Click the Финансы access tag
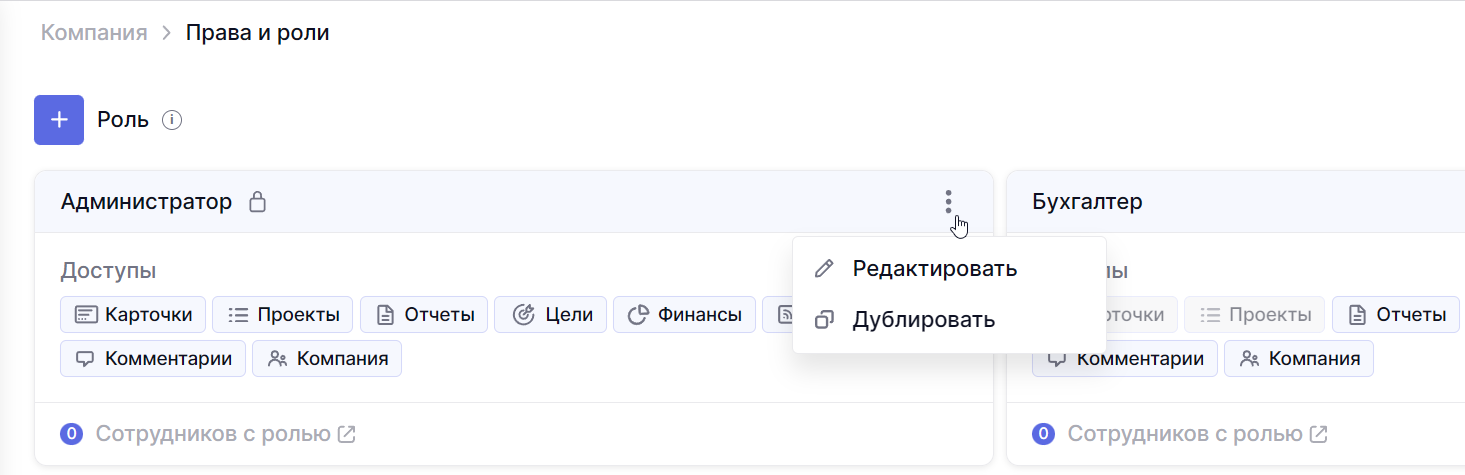The height and width of the screenshot is (475, 1465). [x=684, y=315]
